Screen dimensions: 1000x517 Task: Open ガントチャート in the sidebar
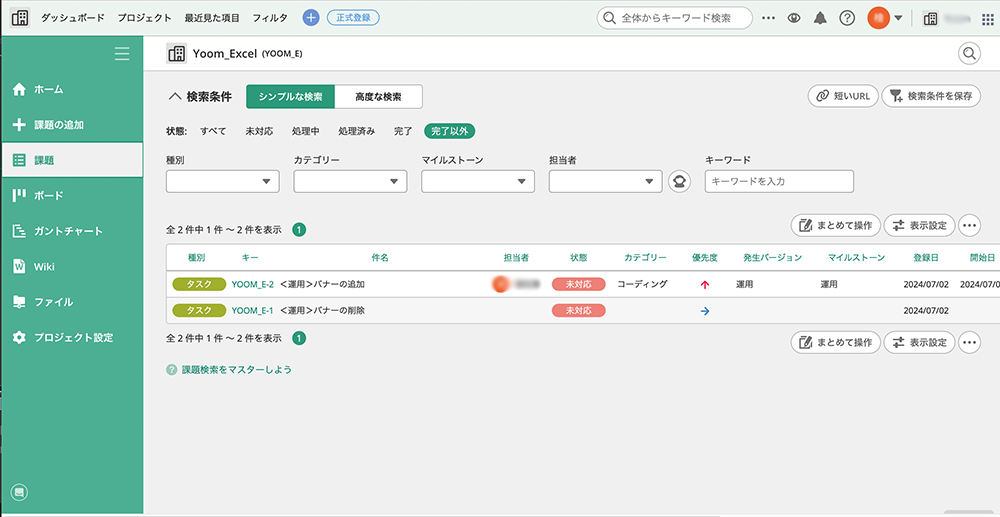68,231
